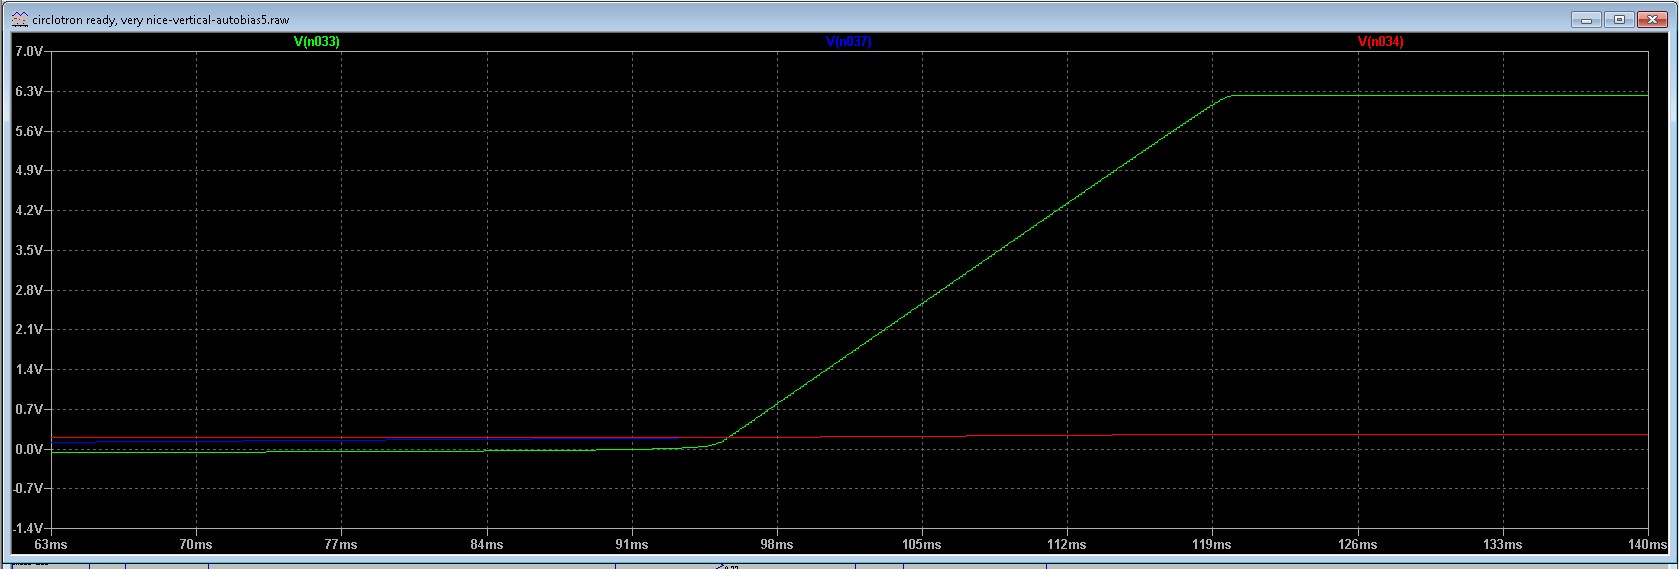The image size is (1679, 569).
Task: Maximize the waveform window
Action: point(1619,19)
